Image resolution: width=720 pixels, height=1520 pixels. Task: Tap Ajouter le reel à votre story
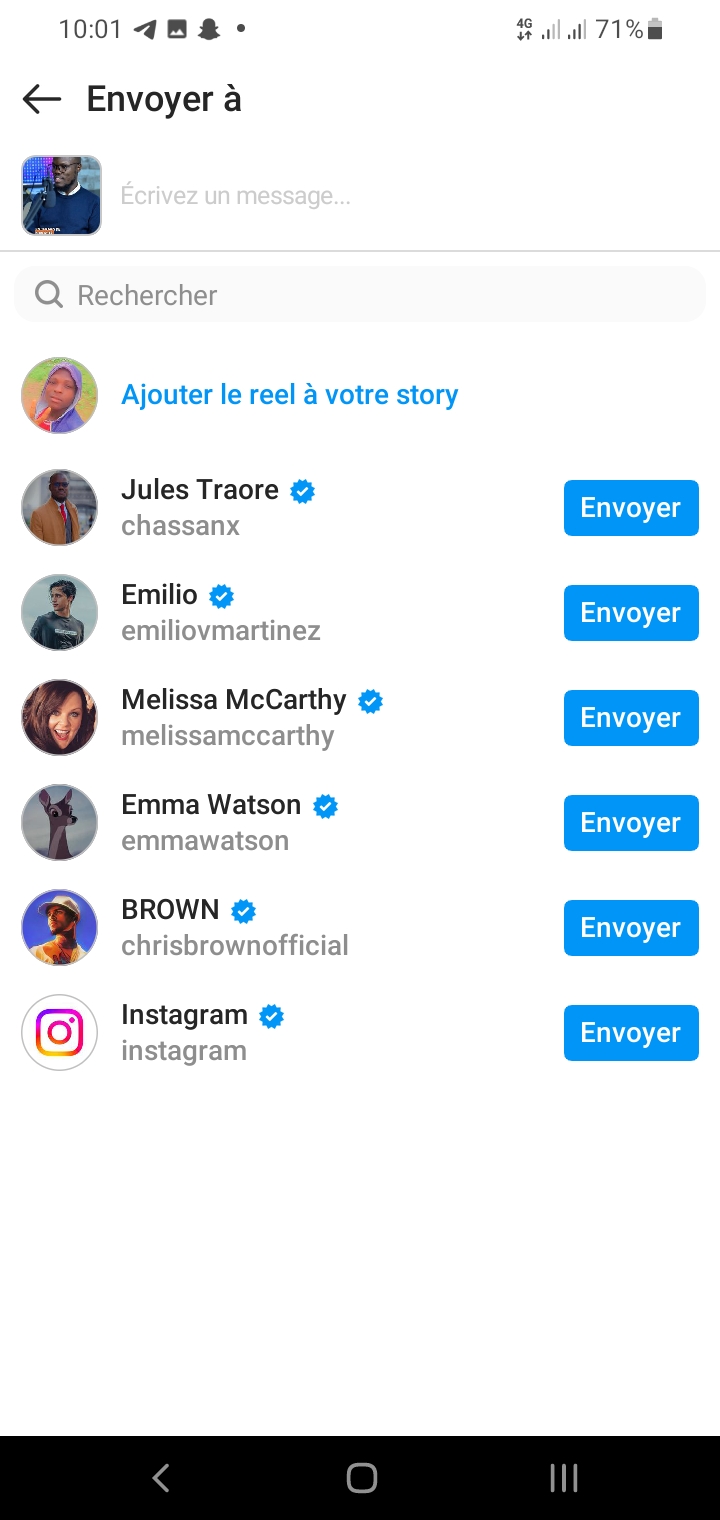pyautogui.click(x=290, y=395)
